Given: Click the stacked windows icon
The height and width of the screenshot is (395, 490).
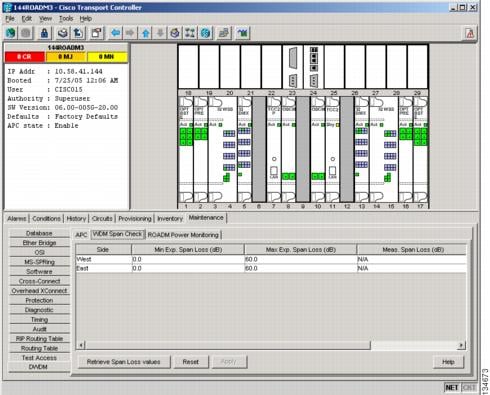Looking at the screenshot, I should click(224, 33).
